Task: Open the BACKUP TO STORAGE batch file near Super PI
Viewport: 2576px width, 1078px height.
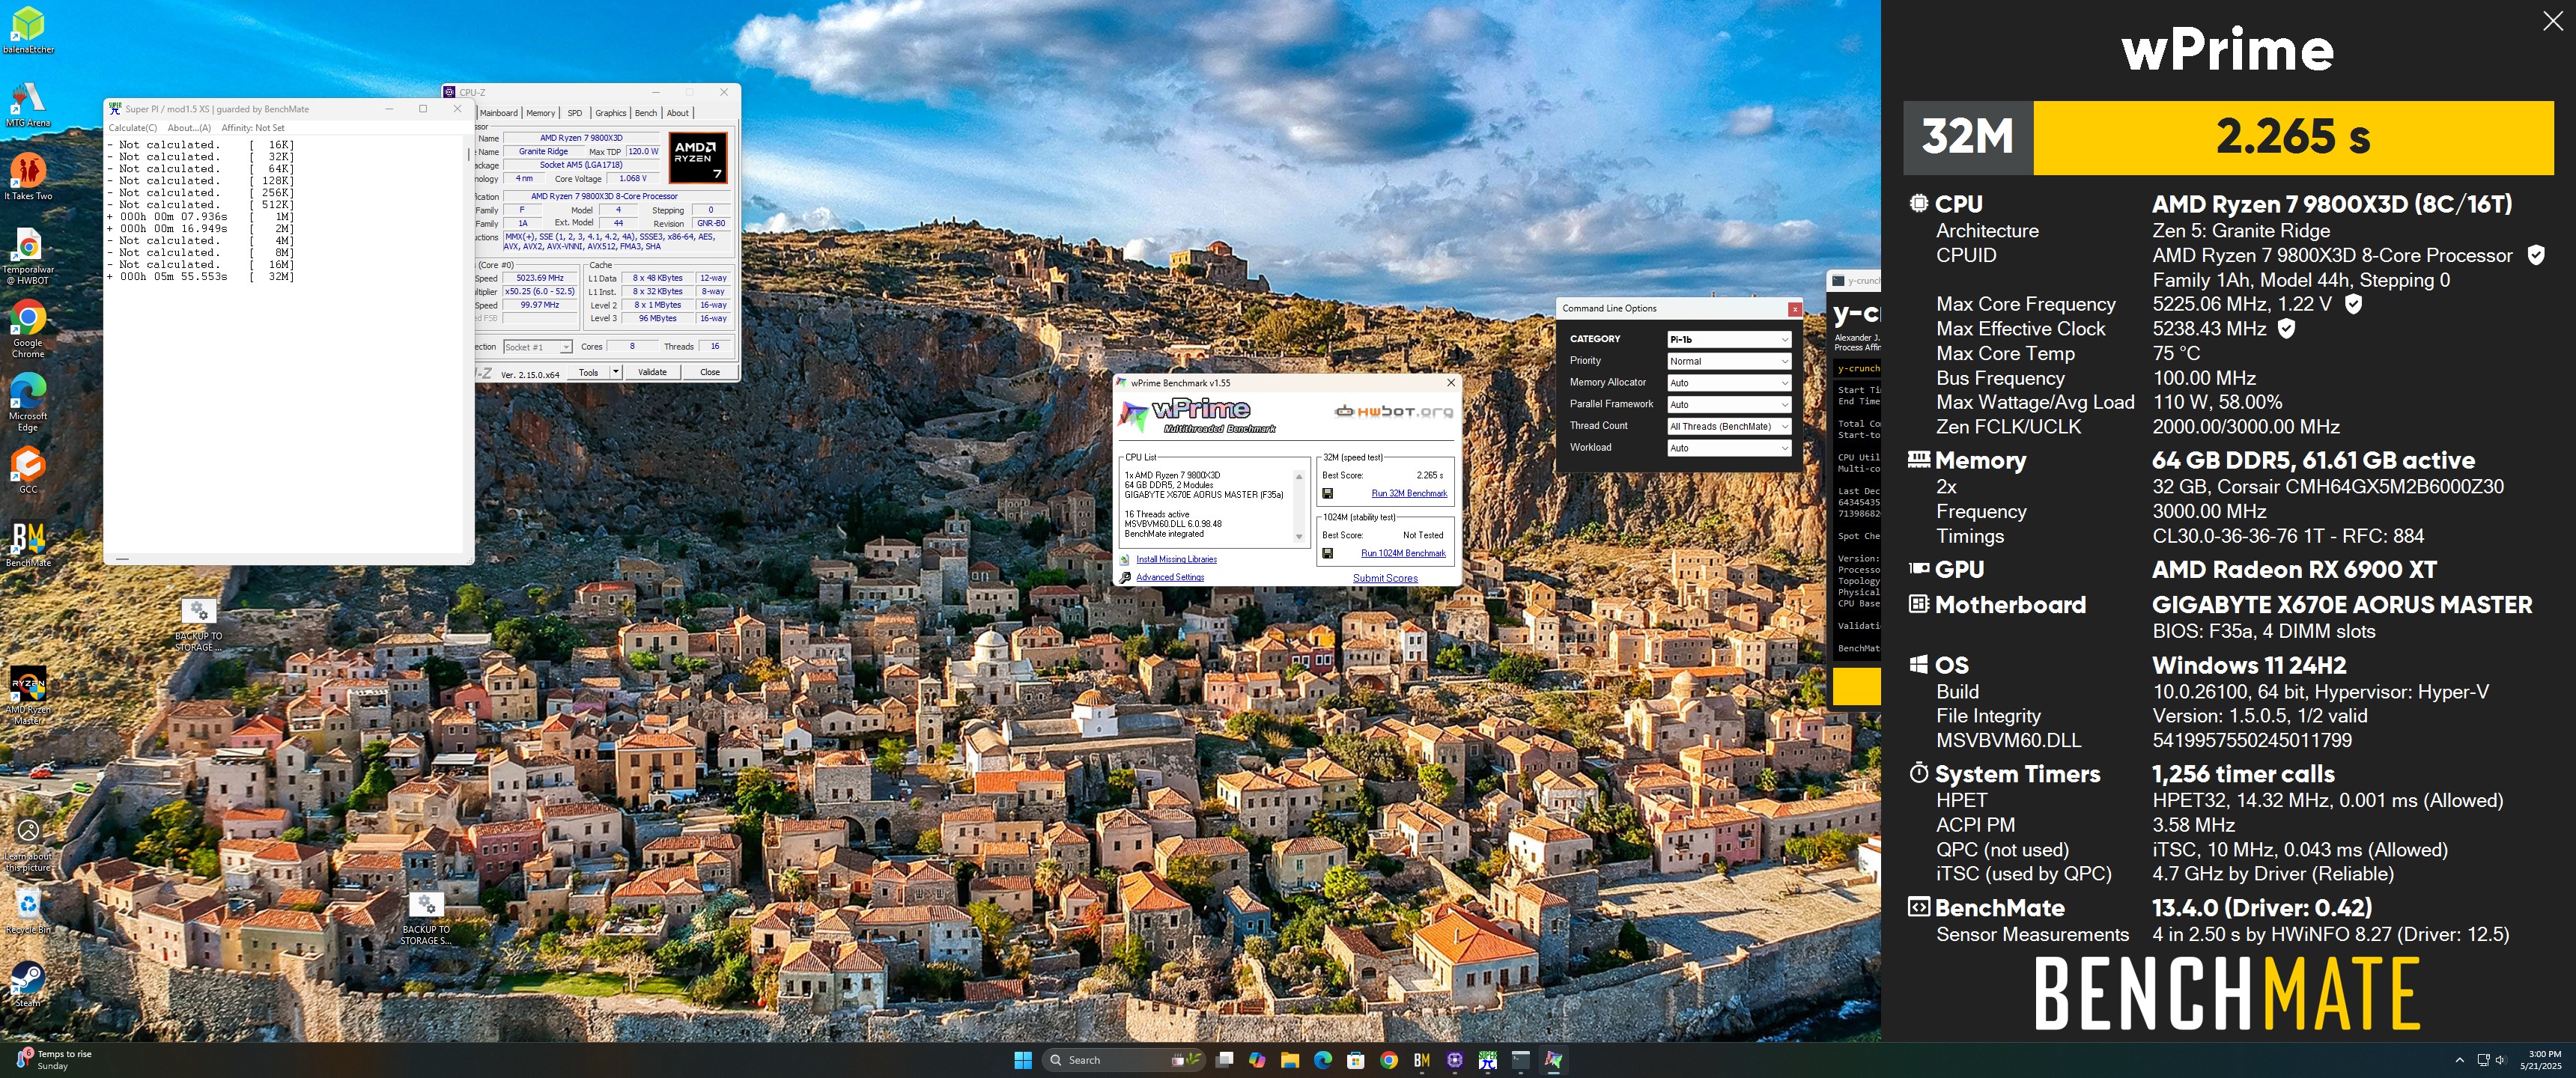Action: [x=199, y=625]
